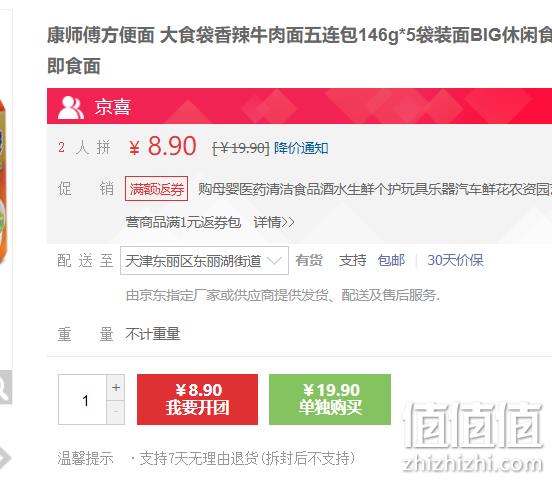The height and width of the screenshot is (481, 552).
Task: Click the chevron arrow in the address selector
Action: [x=274, y=261]
